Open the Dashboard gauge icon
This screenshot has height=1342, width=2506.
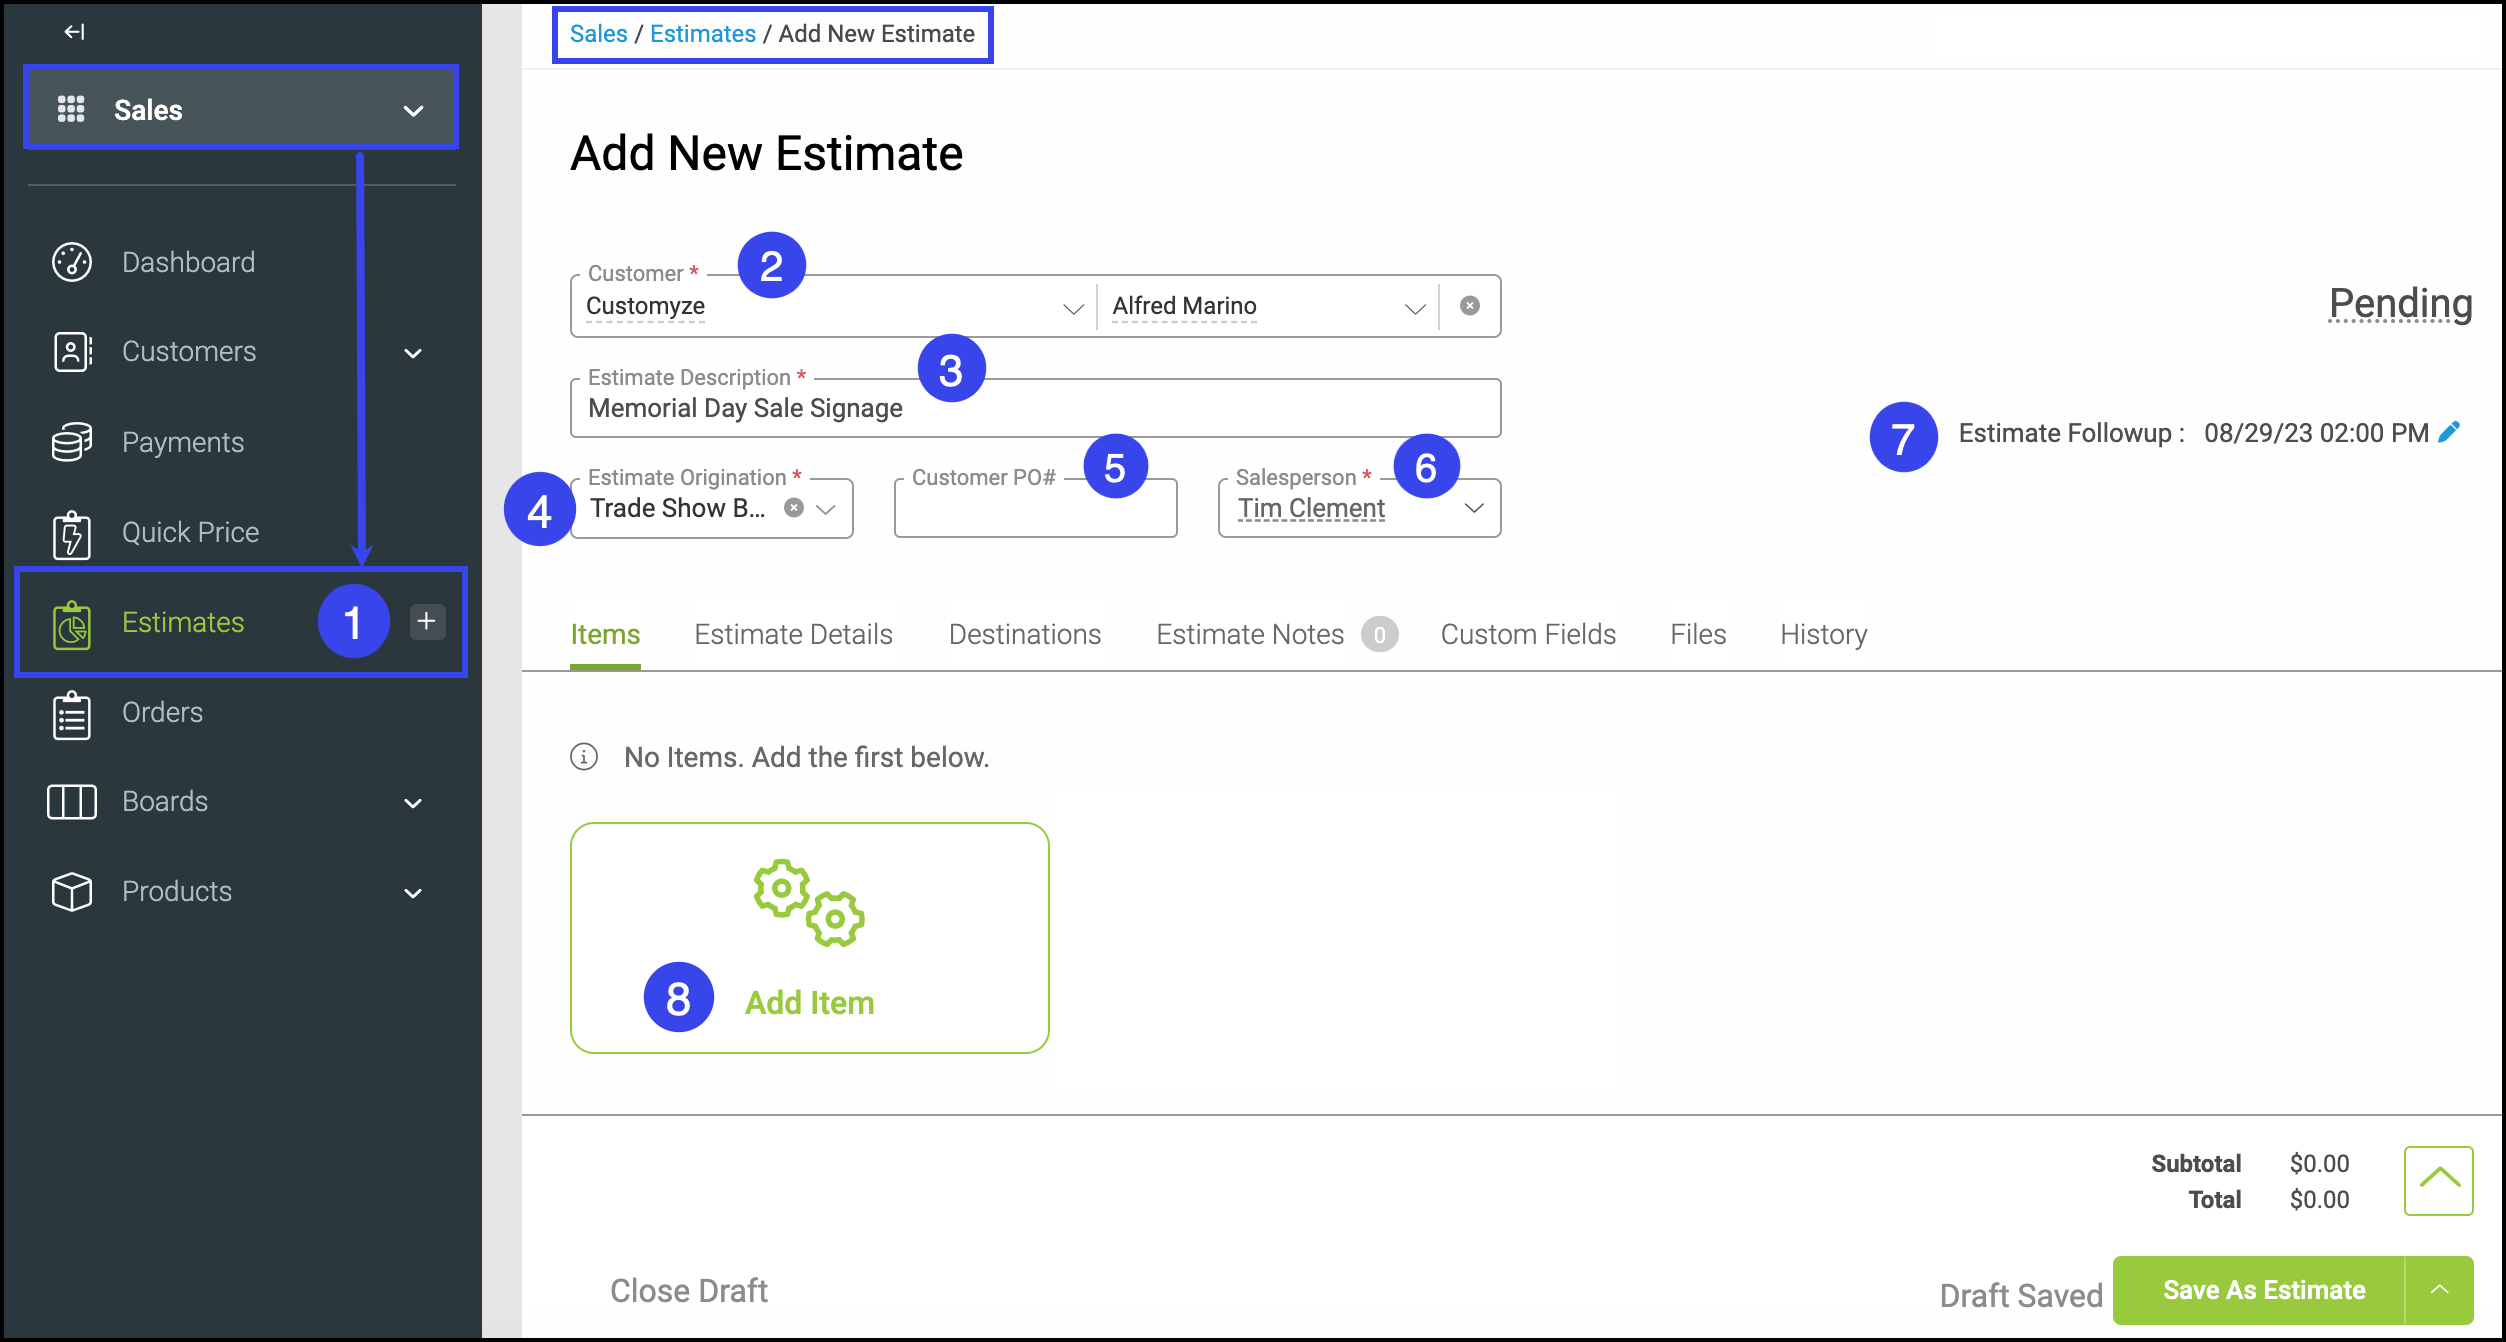coord(72,262)
